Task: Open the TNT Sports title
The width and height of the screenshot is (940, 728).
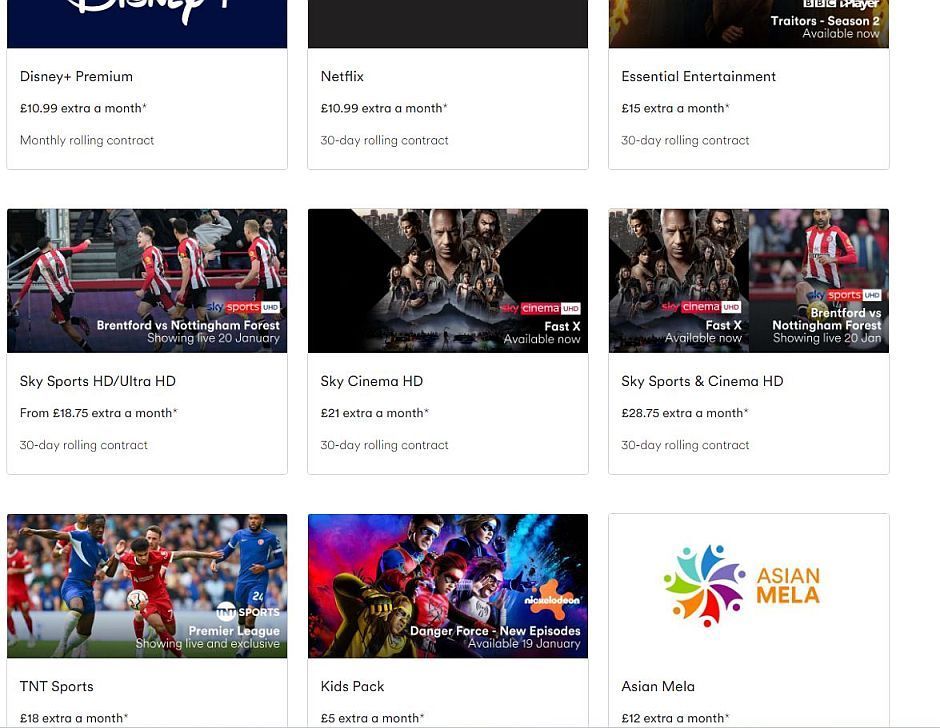Action: [x=56, y=687]
